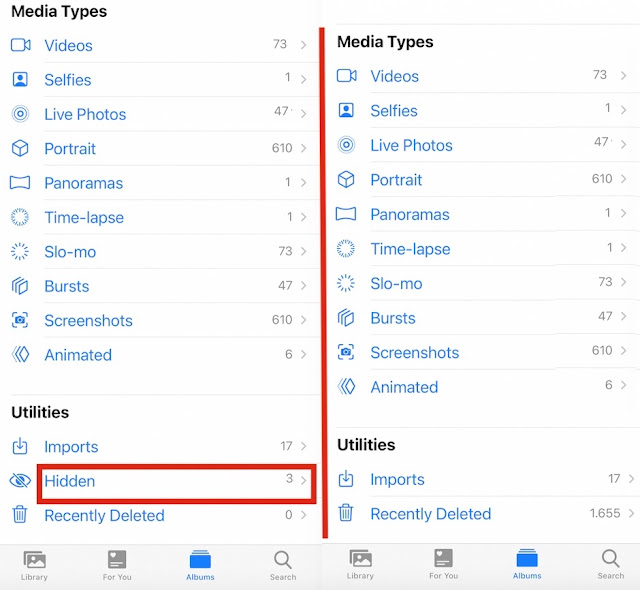The image size is (640, 590).
Task: Tap the Videos camera icon in left panel
Action: tap(21, 45)
